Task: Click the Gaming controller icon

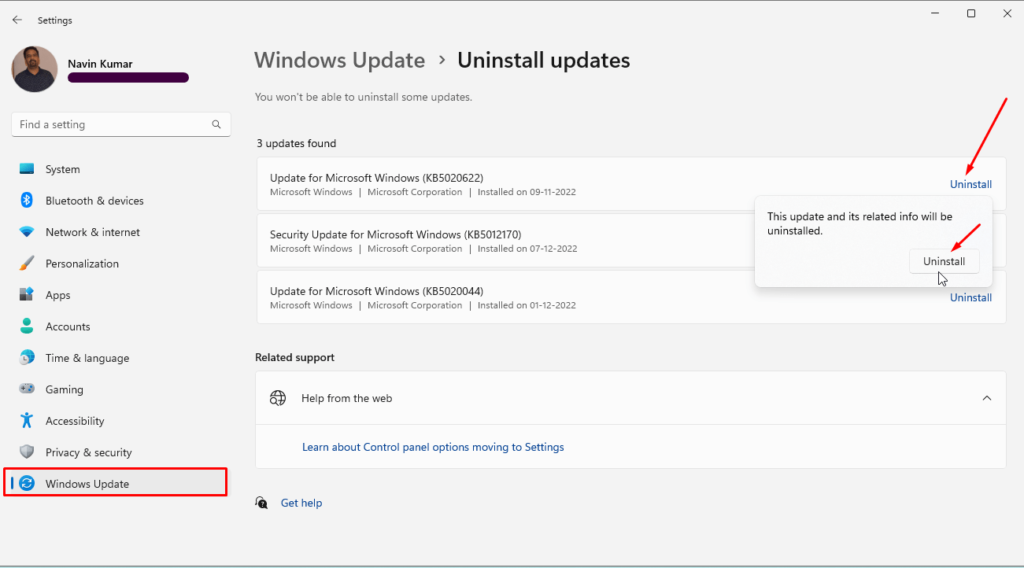Action: point(27,388)
